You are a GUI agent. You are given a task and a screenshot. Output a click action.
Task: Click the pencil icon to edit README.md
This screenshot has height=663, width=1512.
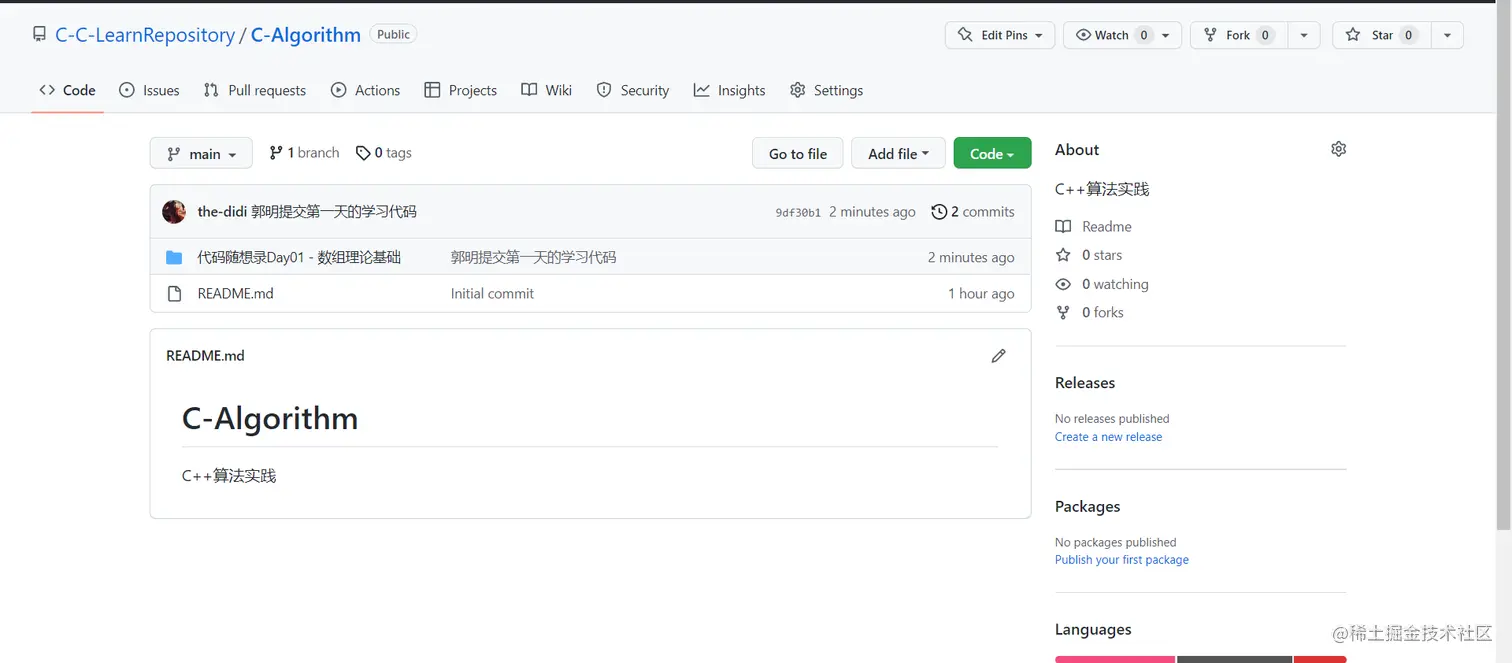(998, 356)
